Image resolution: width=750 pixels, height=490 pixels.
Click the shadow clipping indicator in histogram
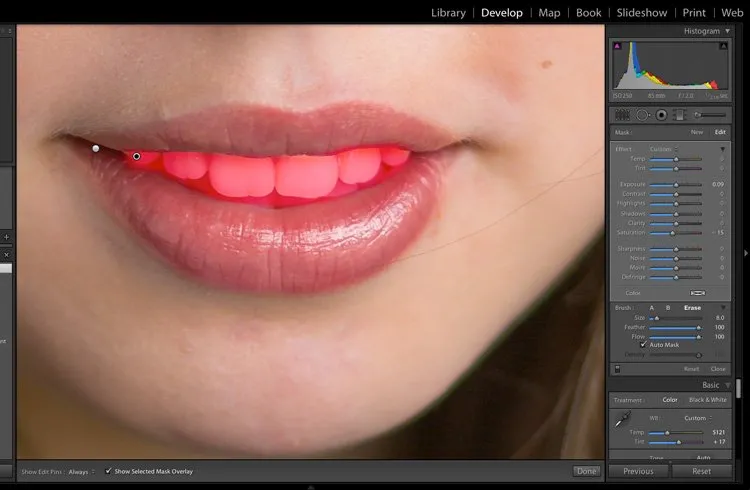617,46
